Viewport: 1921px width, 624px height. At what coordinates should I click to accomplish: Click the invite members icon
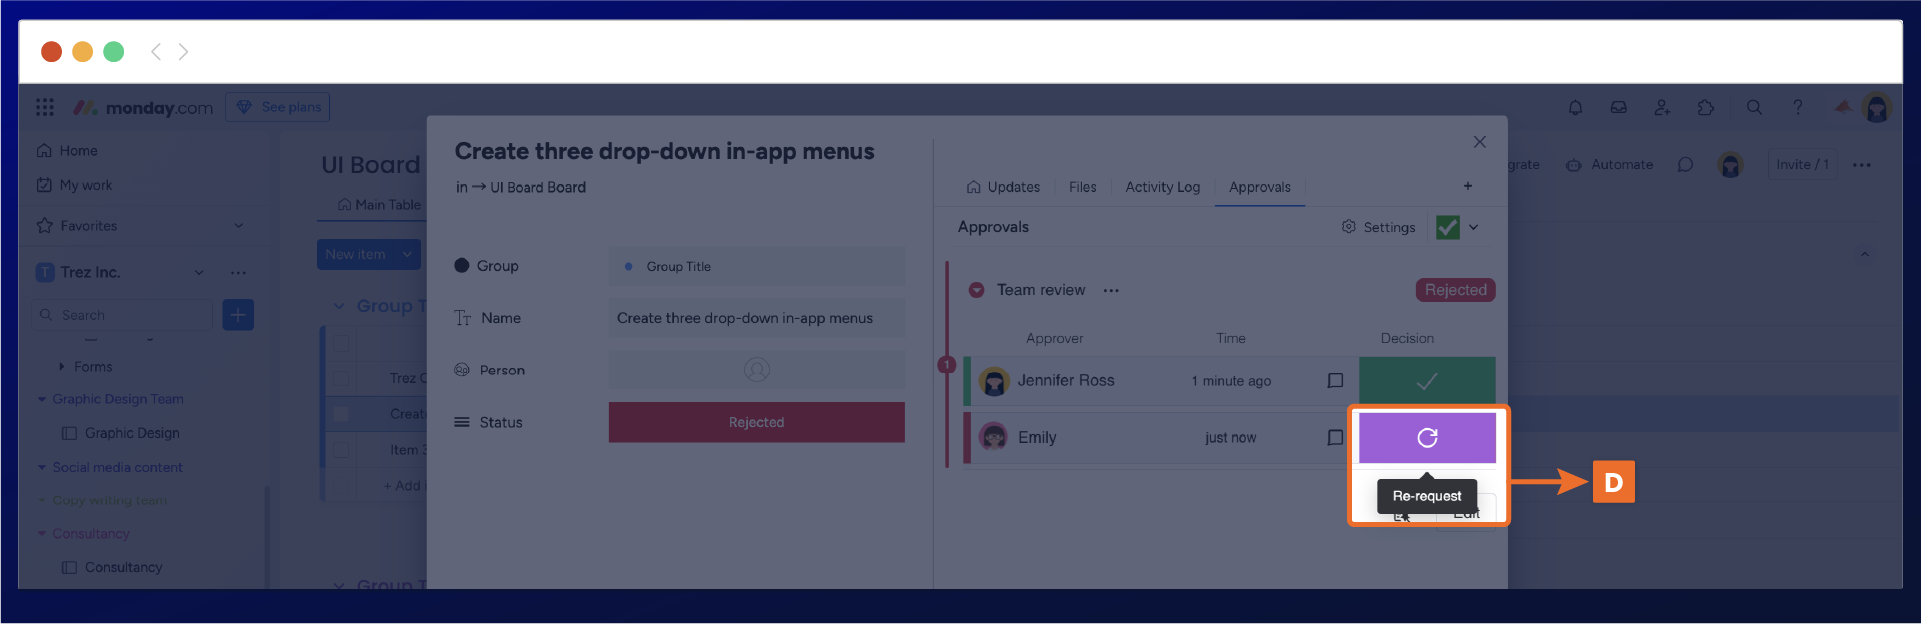coord(1662,108)
